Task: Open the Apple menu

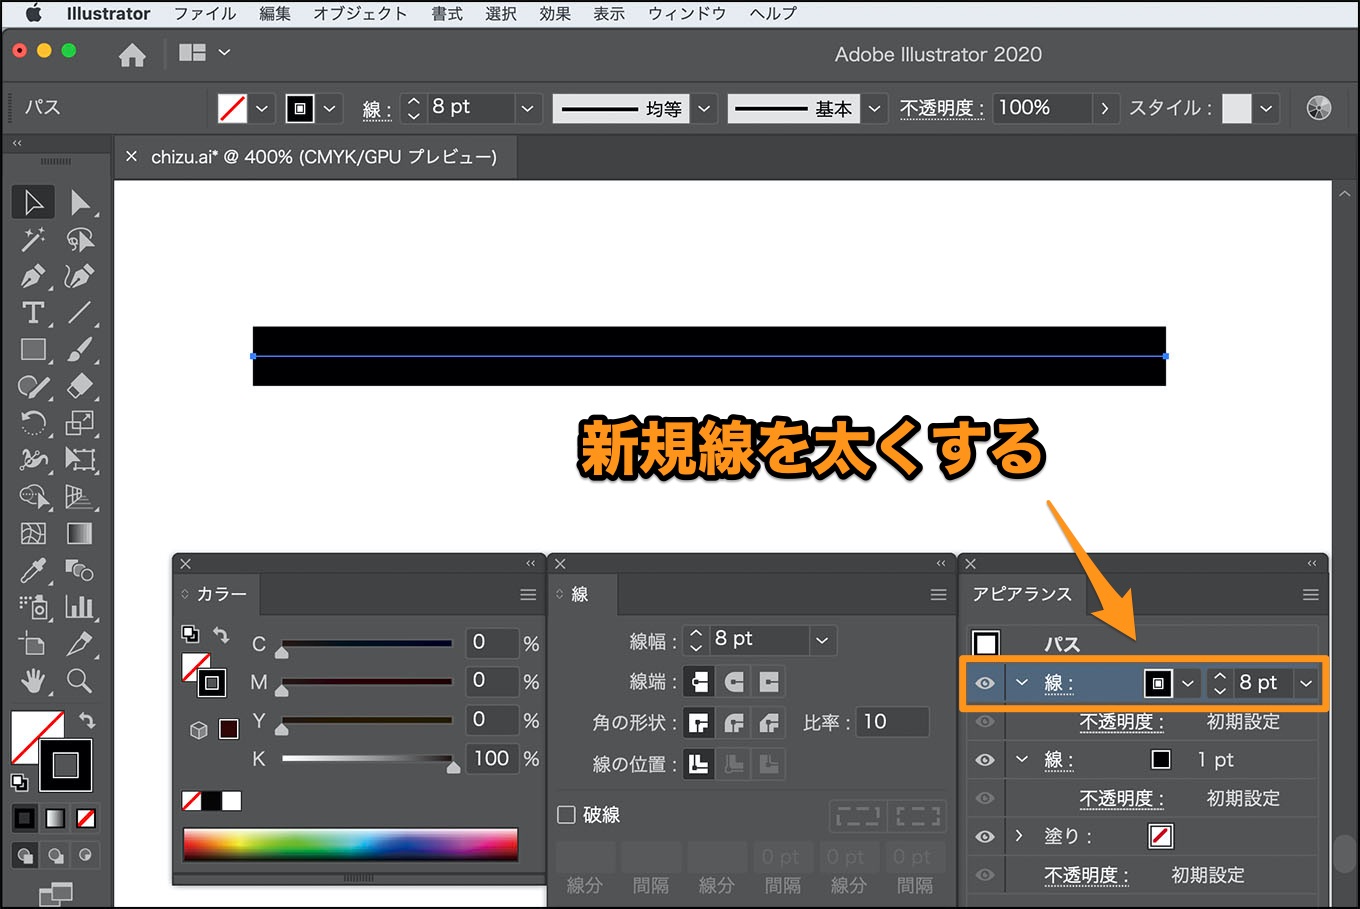Action: (33, 14)
